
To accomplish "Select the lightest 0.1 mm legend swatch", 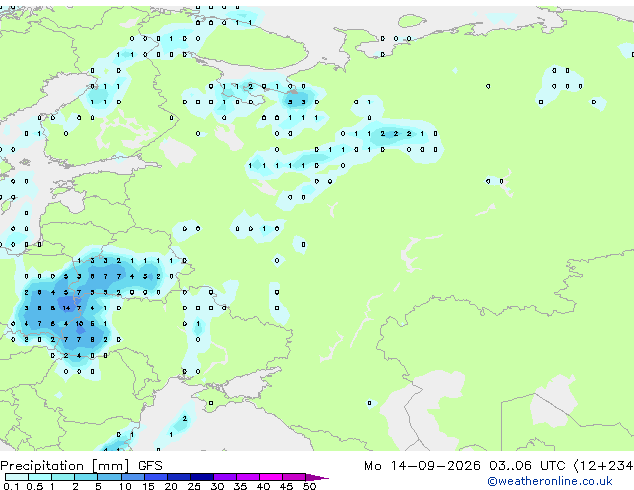I will click(x=17, y=477).
